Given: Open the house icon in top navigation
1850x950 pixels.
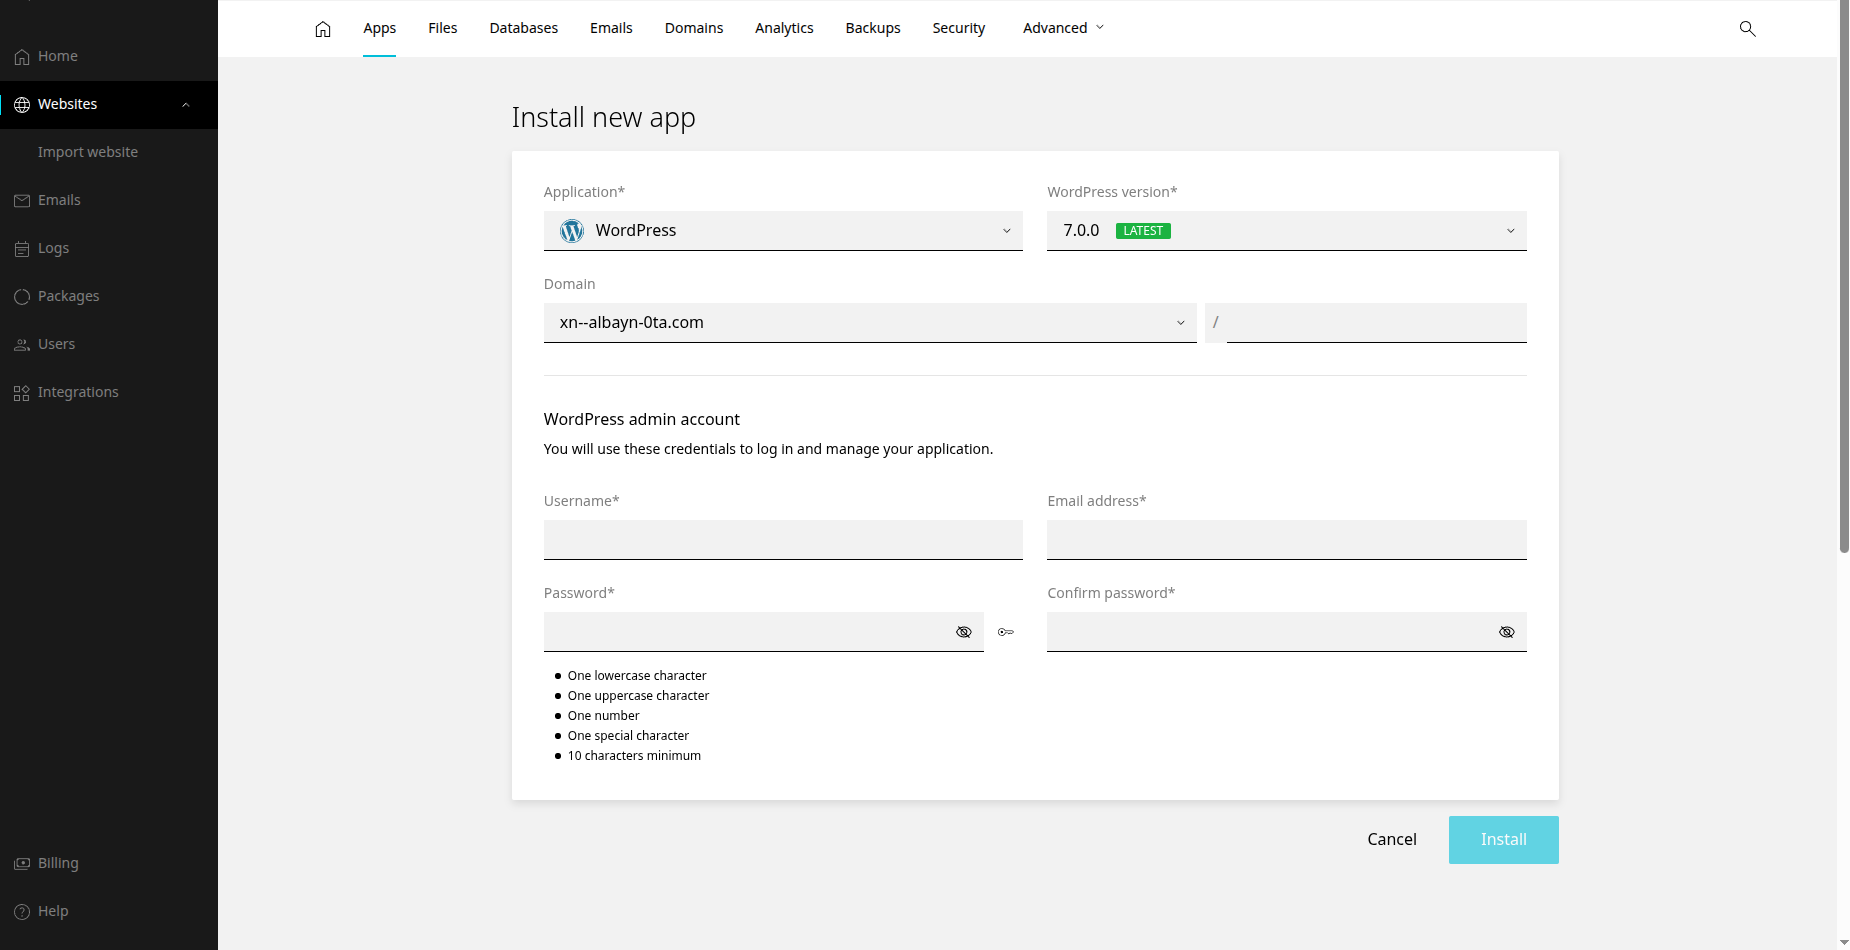Looking at the screenshot, I should point(323,29).
